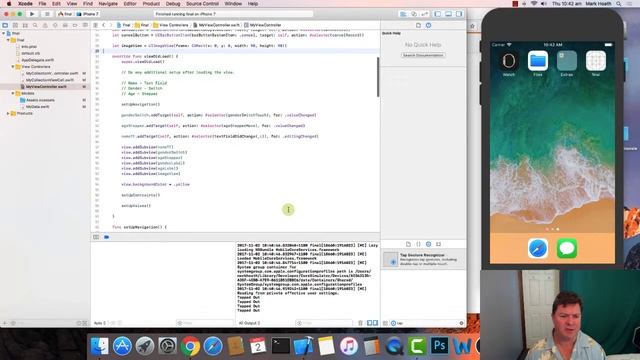640x360 pixels.
Task: Show the Quick Help inspector tab
Action: pyautogui.click(x=429, y=25)
